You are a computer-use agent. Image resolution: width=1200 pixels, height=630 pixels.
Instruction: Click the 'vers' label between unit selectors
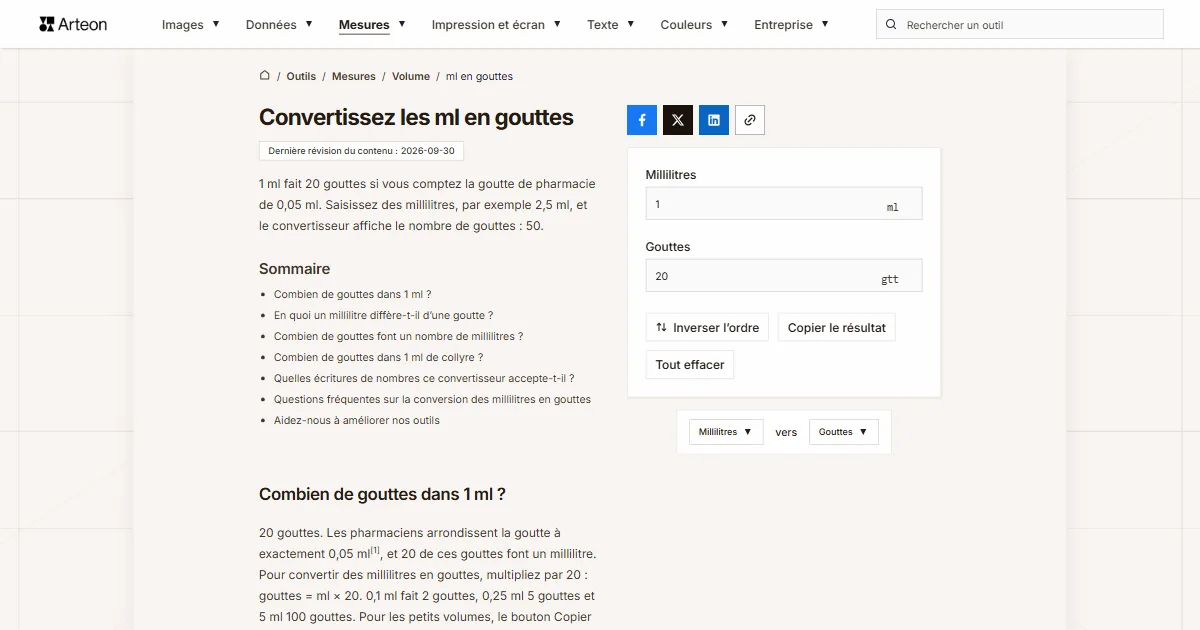click(786, 432)
